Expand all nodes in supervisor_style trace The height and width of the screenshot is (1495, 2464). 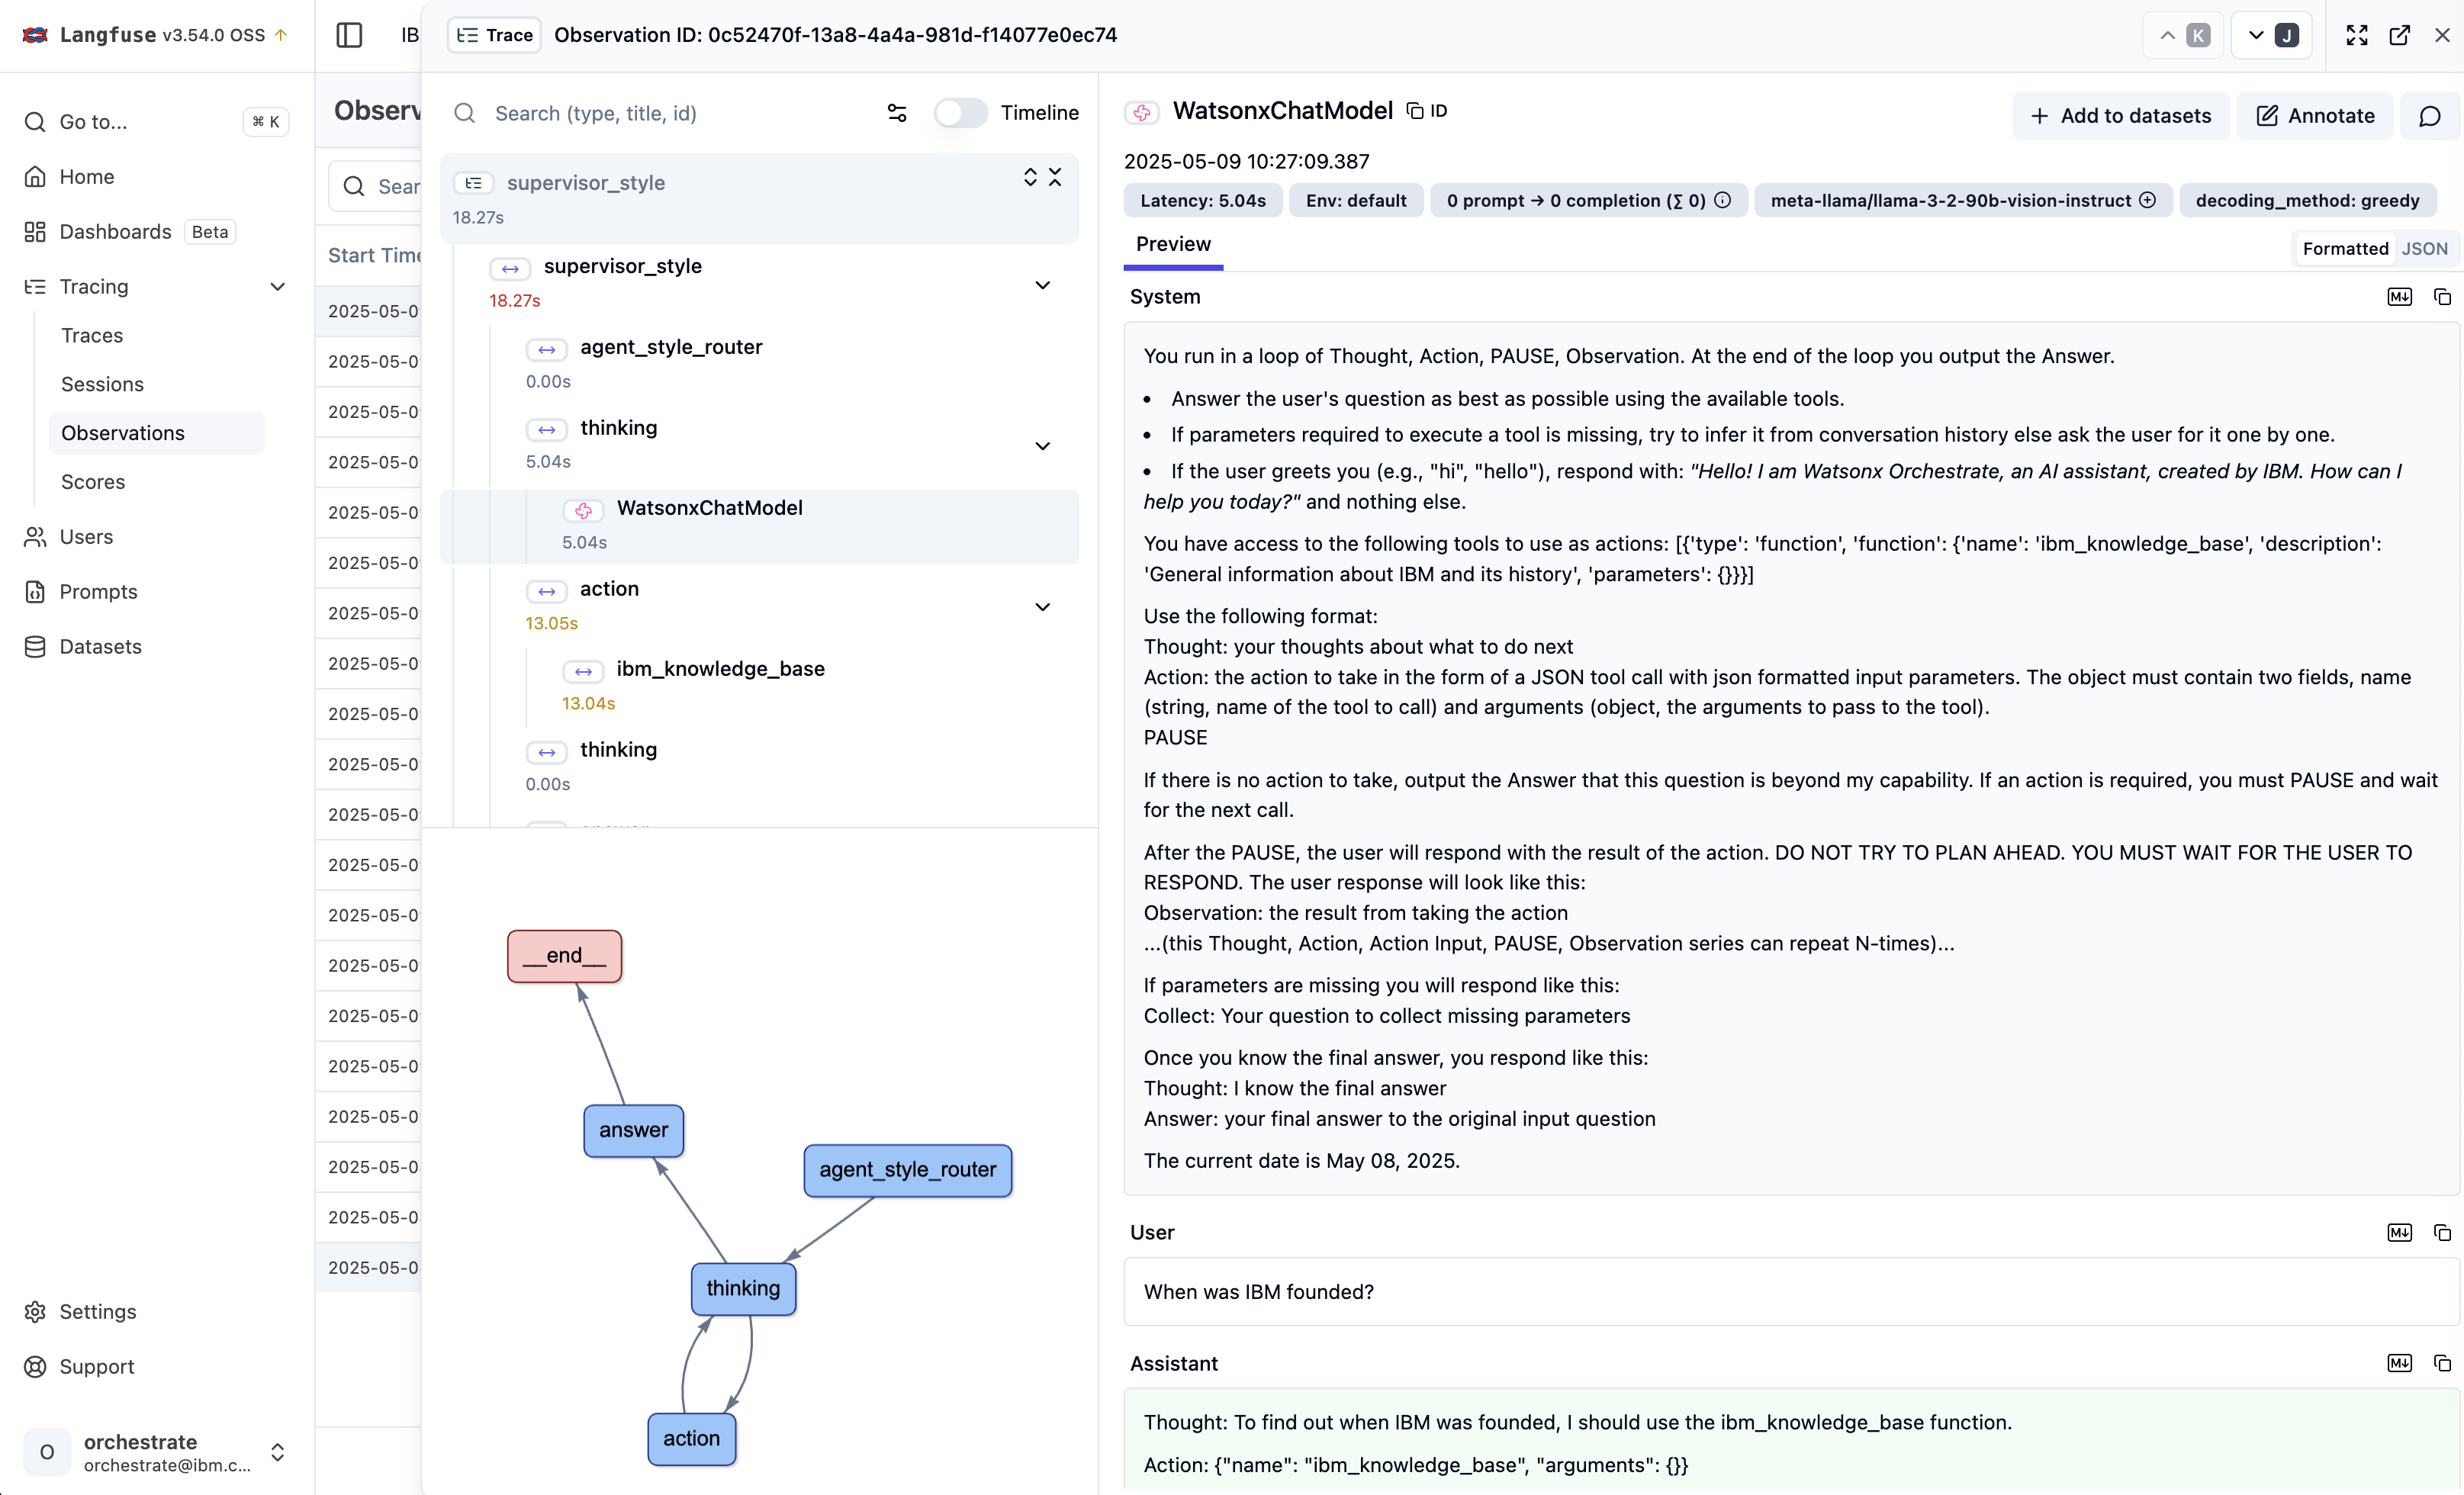coord(1030,177)
